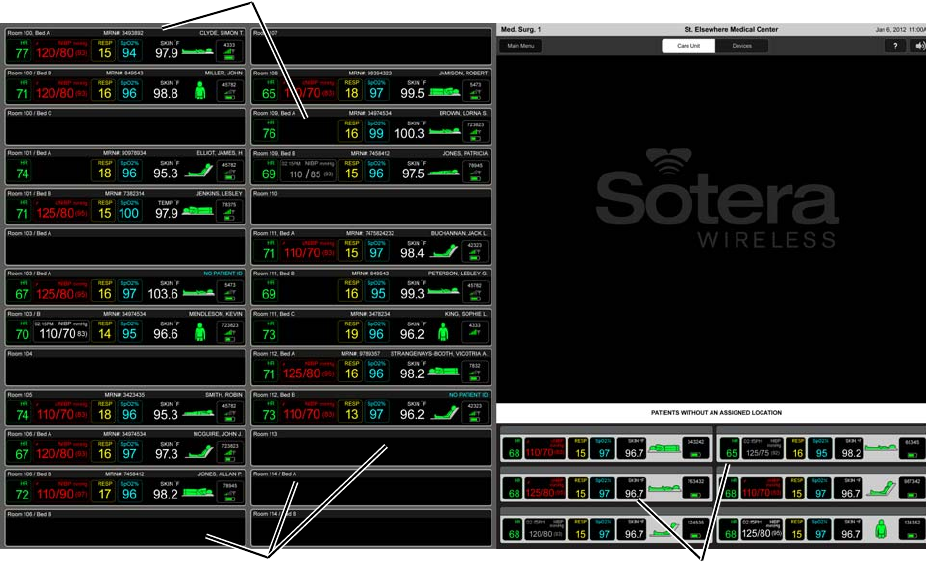Screen dimensions: 926x563
Task: Click the reclined posture icon for Buchannan, Jack L
Action: point(444,252)
